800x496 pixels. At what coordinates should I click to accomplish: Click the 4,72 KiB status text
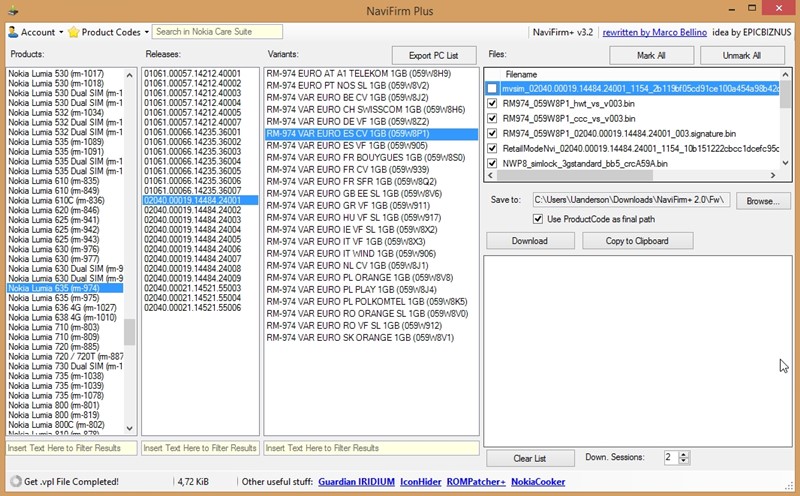193,481
